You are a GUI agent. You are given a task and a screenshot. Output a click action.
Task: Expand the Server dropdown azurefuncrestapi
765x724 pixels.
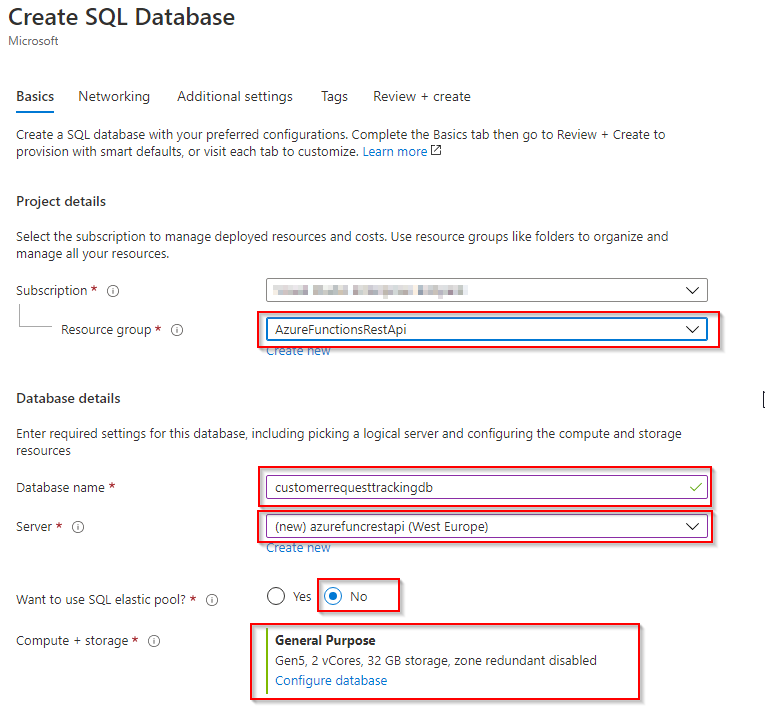pos(486,526)
